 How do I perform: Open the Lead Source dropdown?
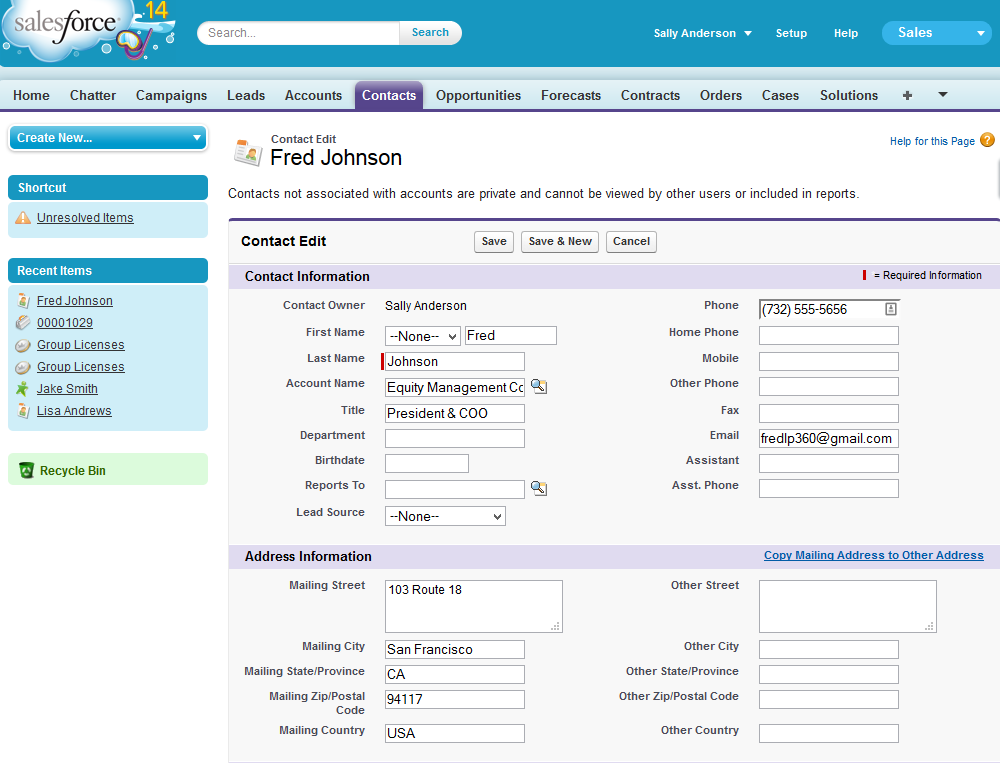(445, 516)
